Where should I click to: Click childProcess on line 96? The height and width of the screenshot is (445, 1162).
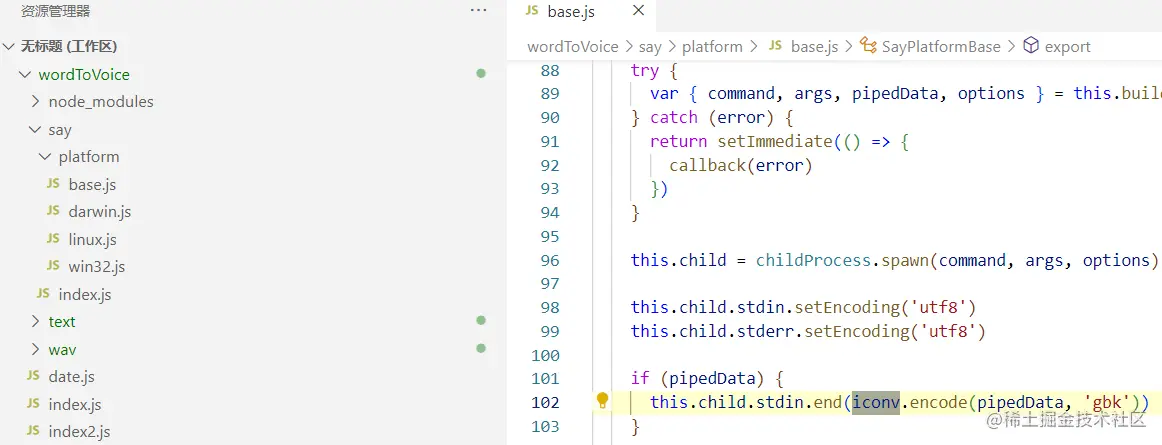click(x=816, y=260)
